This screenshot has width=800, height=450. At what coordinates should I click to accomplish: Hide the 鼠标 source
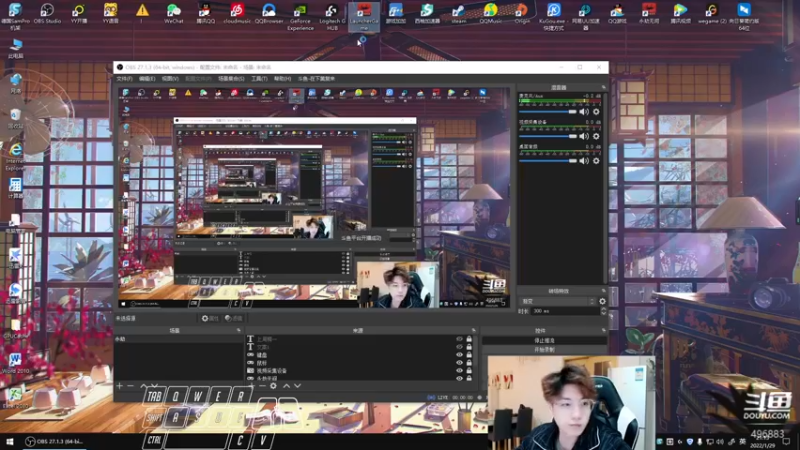point(459,363)
